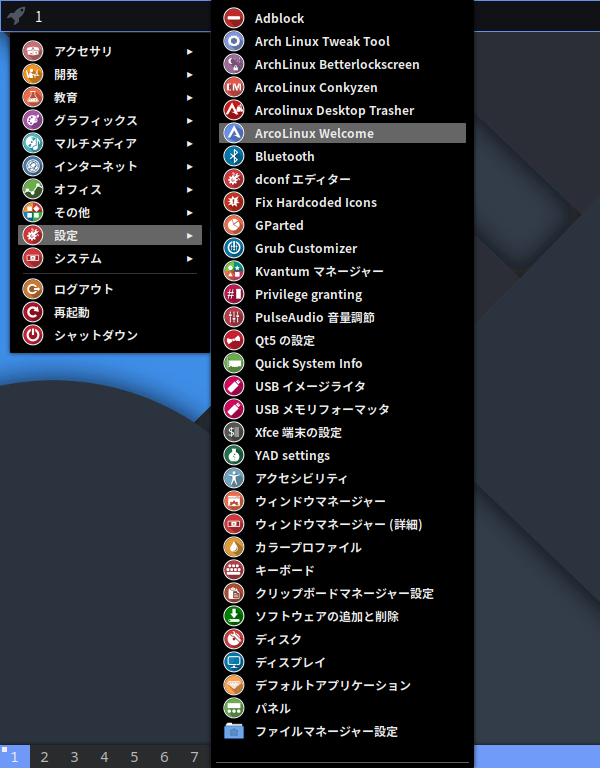Expand the システム submenu arrow
Image resolution: width=600 pixels, height=768 pixels.
[190, 259]
